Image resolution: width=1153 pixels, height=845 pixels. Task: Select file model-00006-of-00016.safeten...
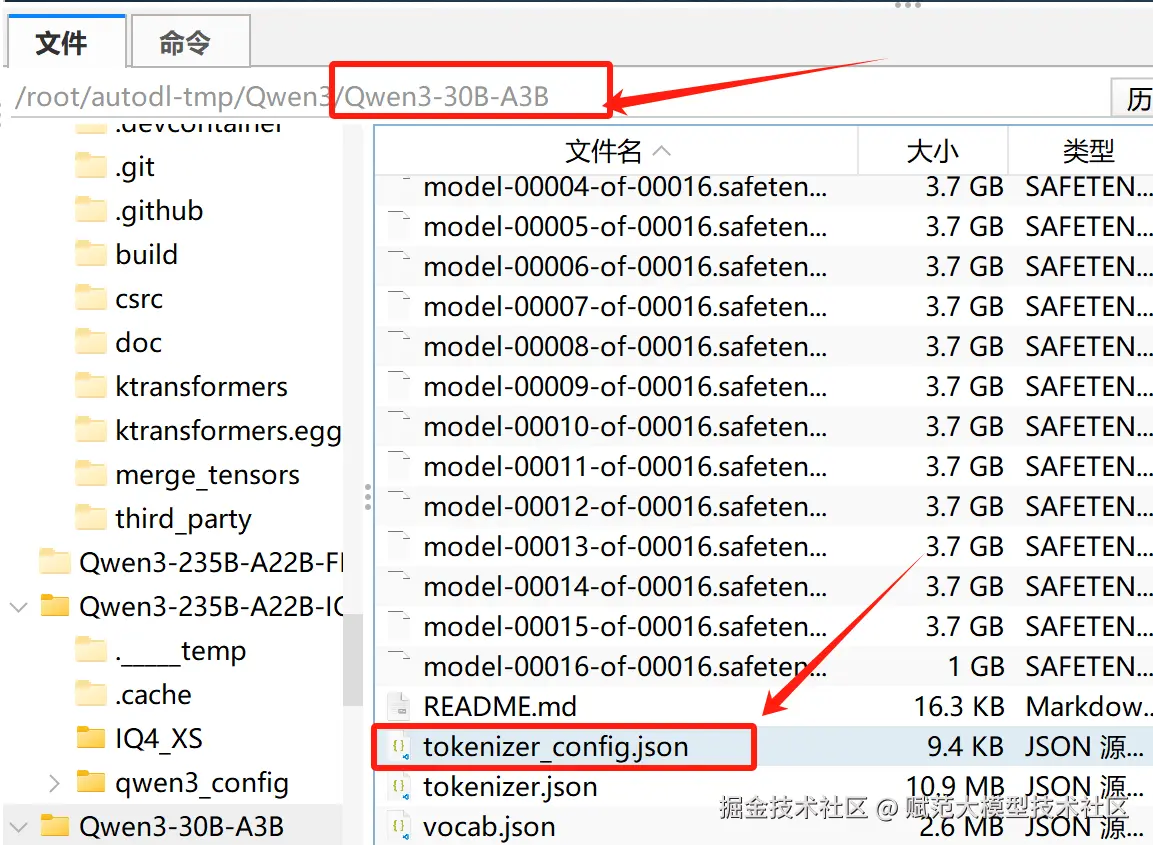pos(624,266)
